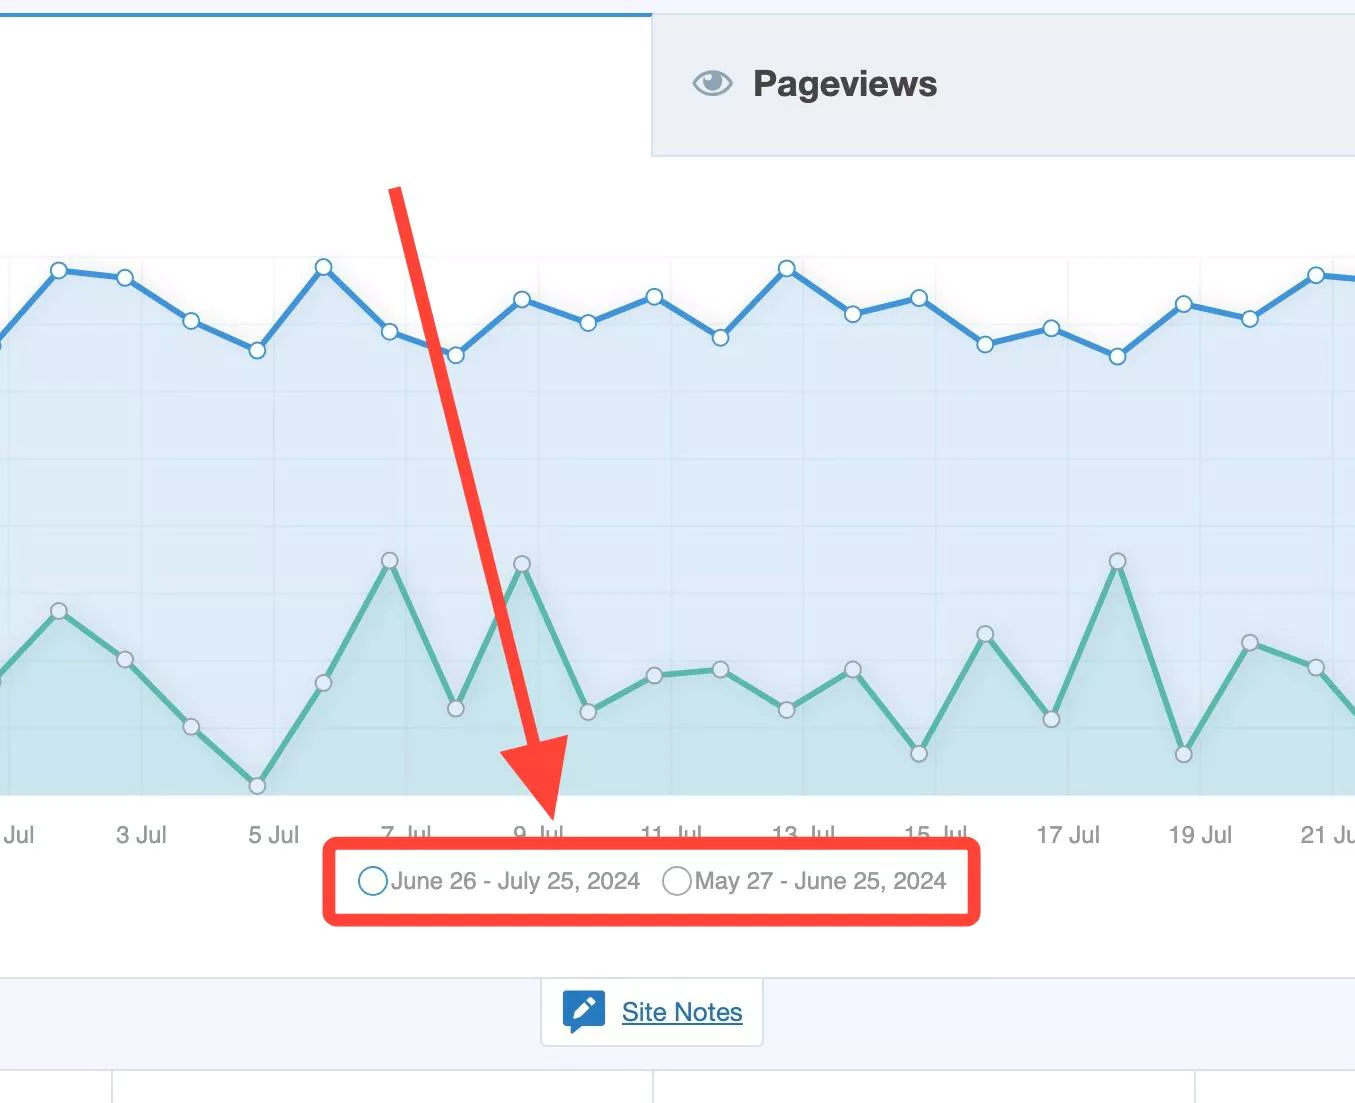Click the June 26 - July 25, 2024 legend label
The width and height of the screenshot is (1355, 1103).
[515, 881]
